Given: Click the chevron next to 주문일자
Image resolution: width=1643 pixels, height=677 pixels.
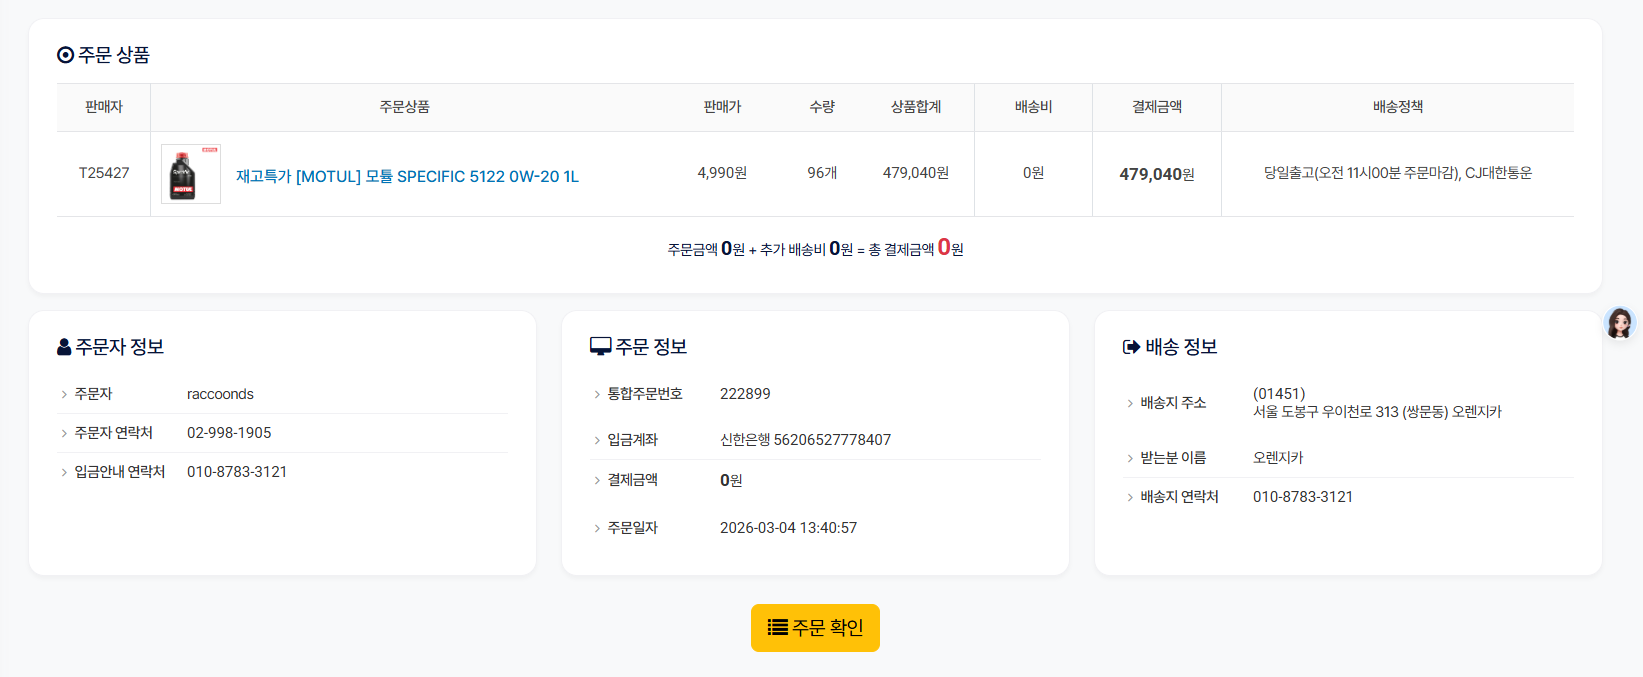Looking at the screenshot, I should point(597,528).
